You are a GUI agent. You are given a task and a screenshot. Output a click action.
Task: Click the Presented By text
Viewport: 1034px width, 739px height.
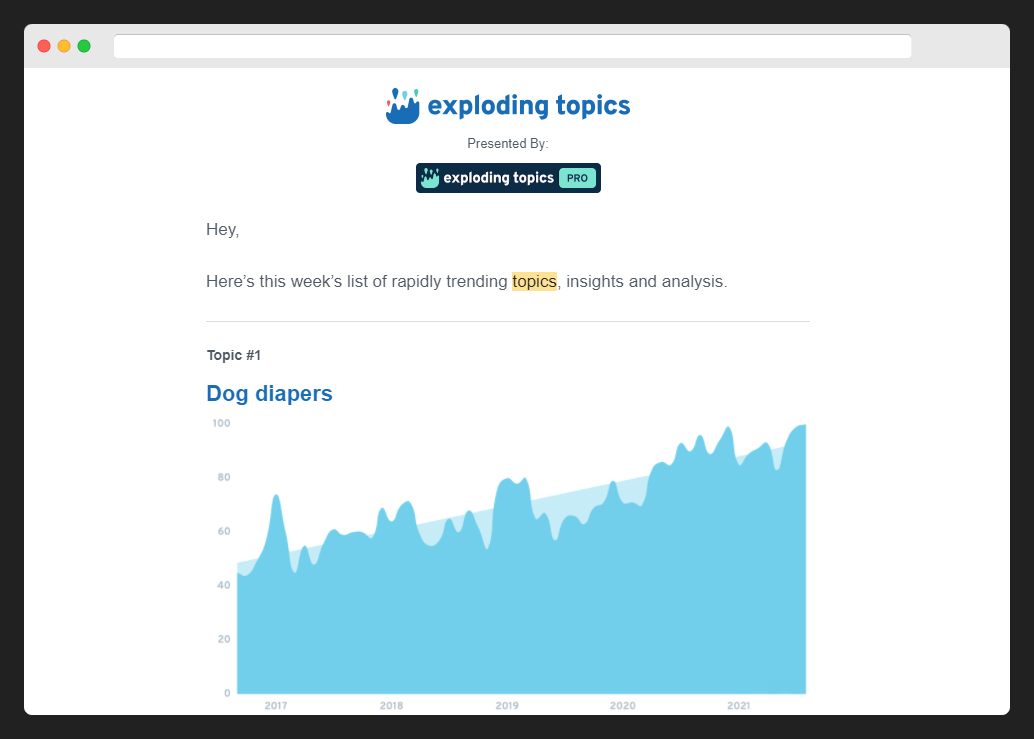(507, 144)
